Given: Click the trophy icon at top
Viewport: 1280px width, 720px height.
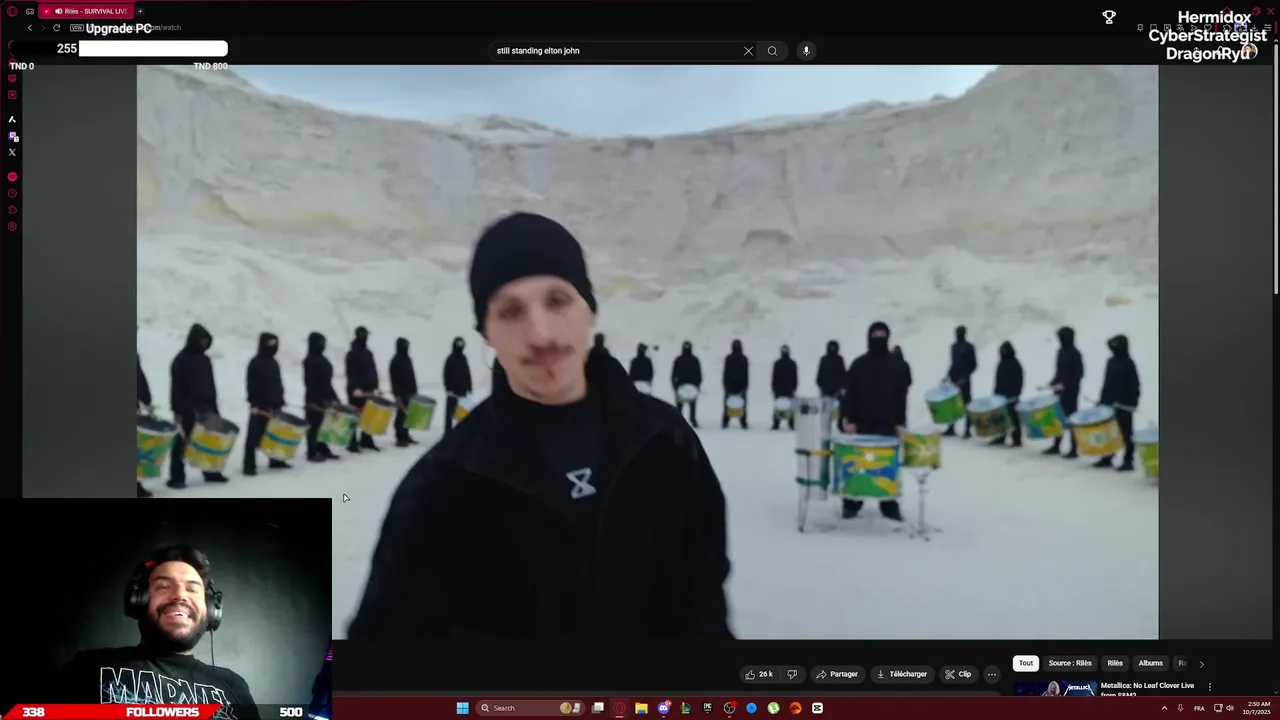Looking at the screenshot, I should click(1109, 17).
